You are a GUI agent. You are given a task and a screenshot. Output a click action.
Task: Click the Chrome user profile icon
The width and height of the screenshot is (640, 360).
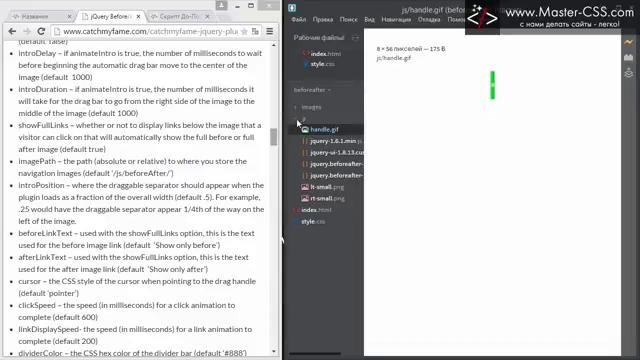[221, 5]
